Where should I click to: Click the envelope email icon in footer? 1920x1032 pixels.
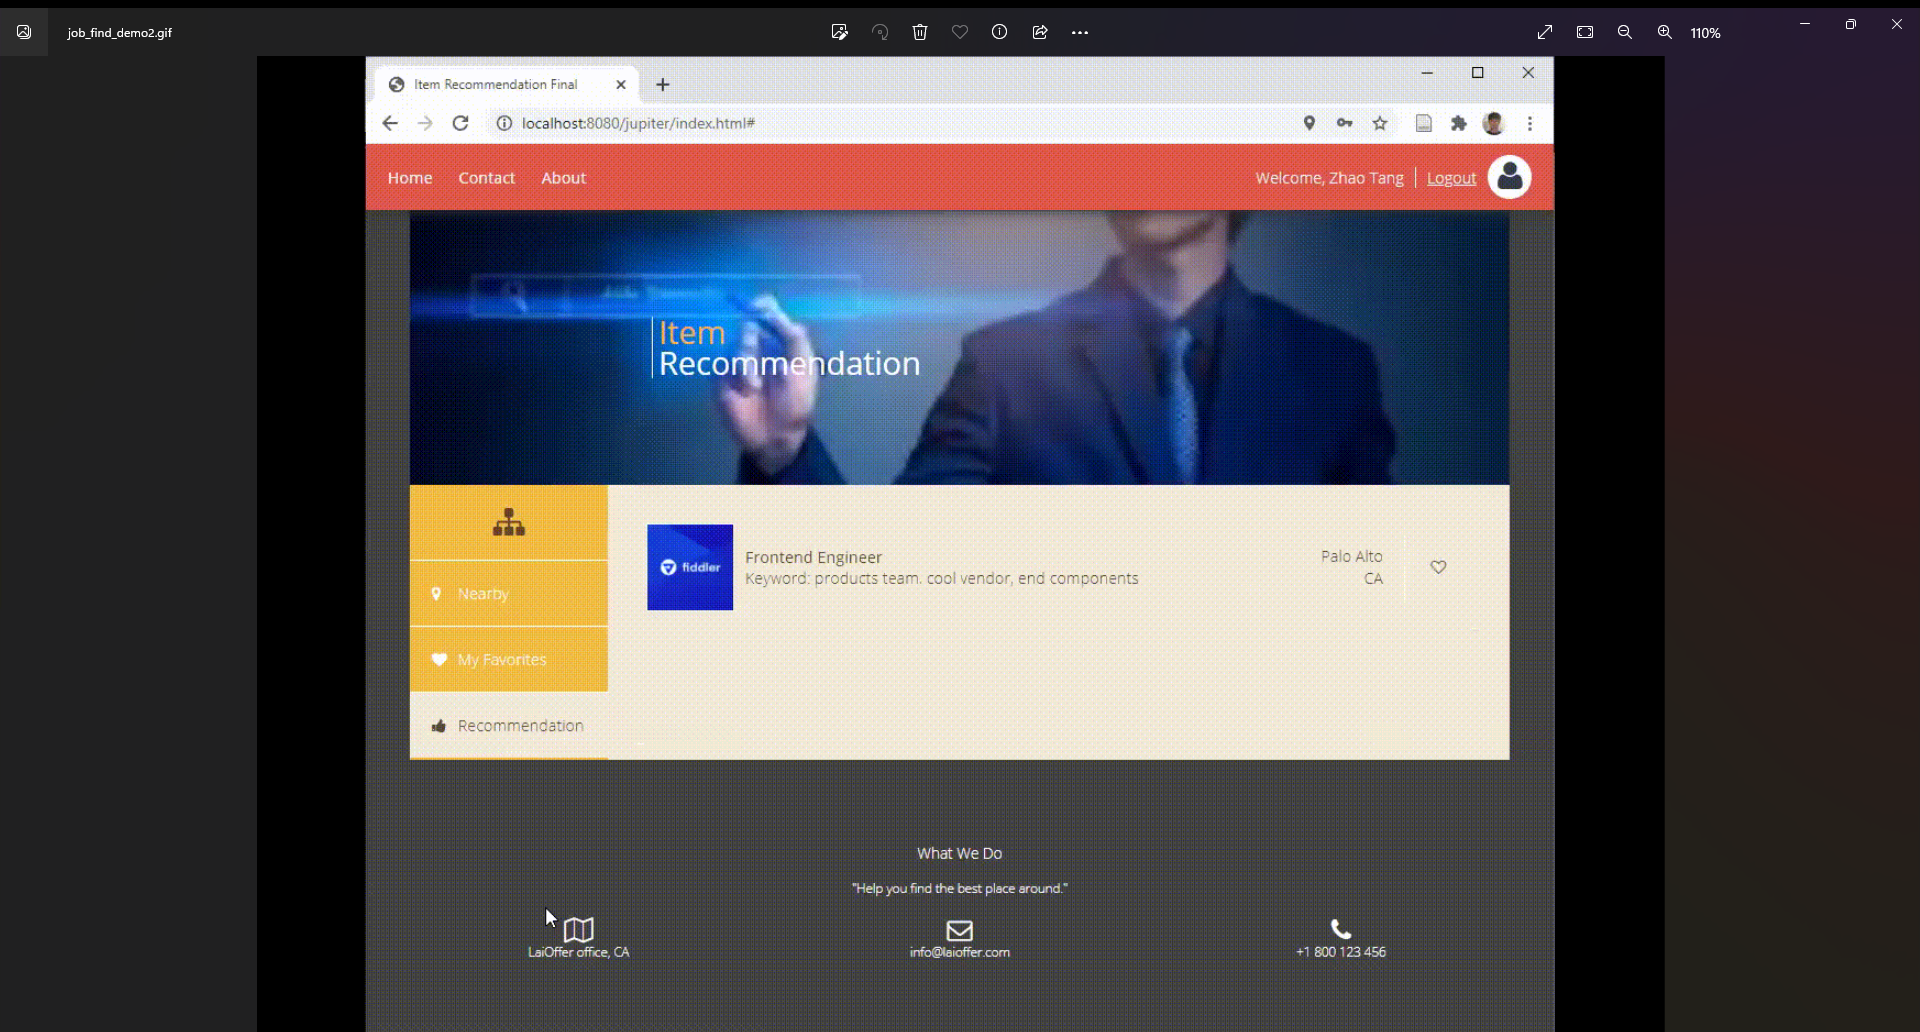coord(960,931)
